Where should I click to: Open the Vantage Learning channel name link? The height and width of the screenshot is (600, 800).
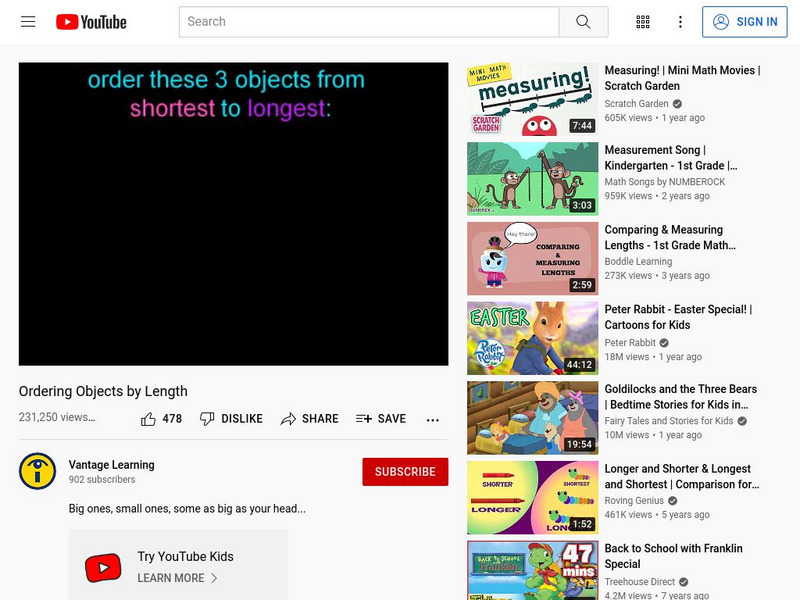click(112, 465)
